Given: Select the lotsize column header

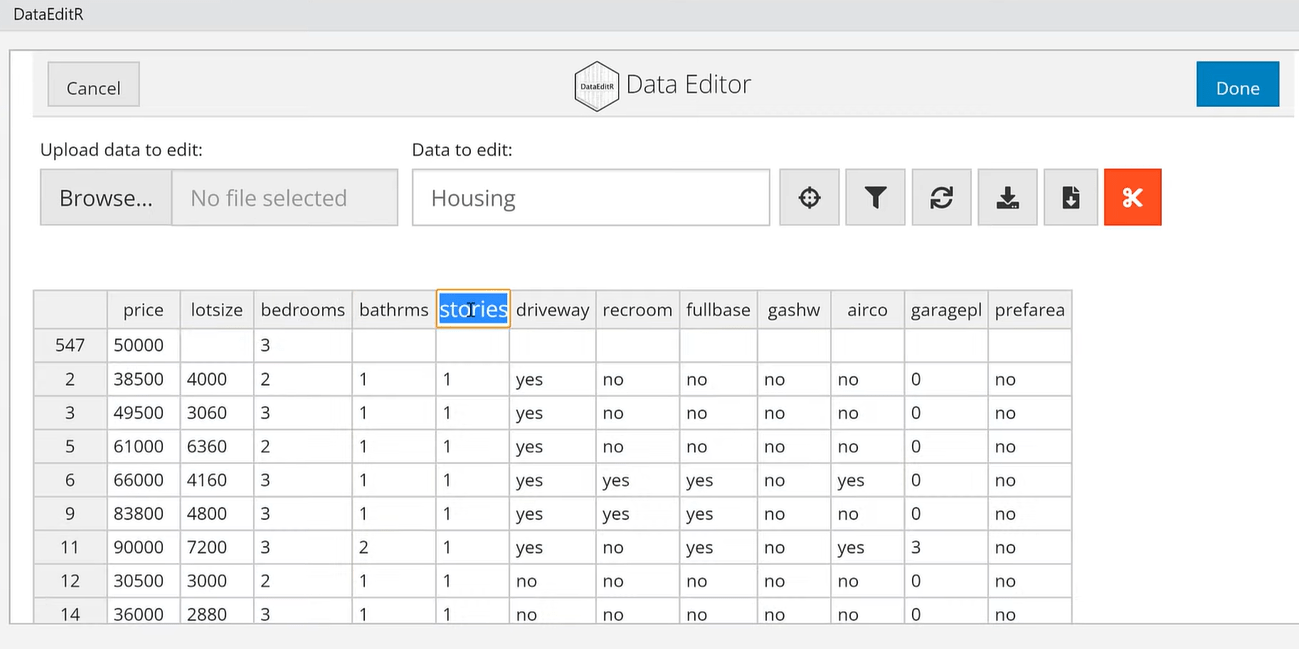Looking at the screenshot, I should (x=217, y=310).
